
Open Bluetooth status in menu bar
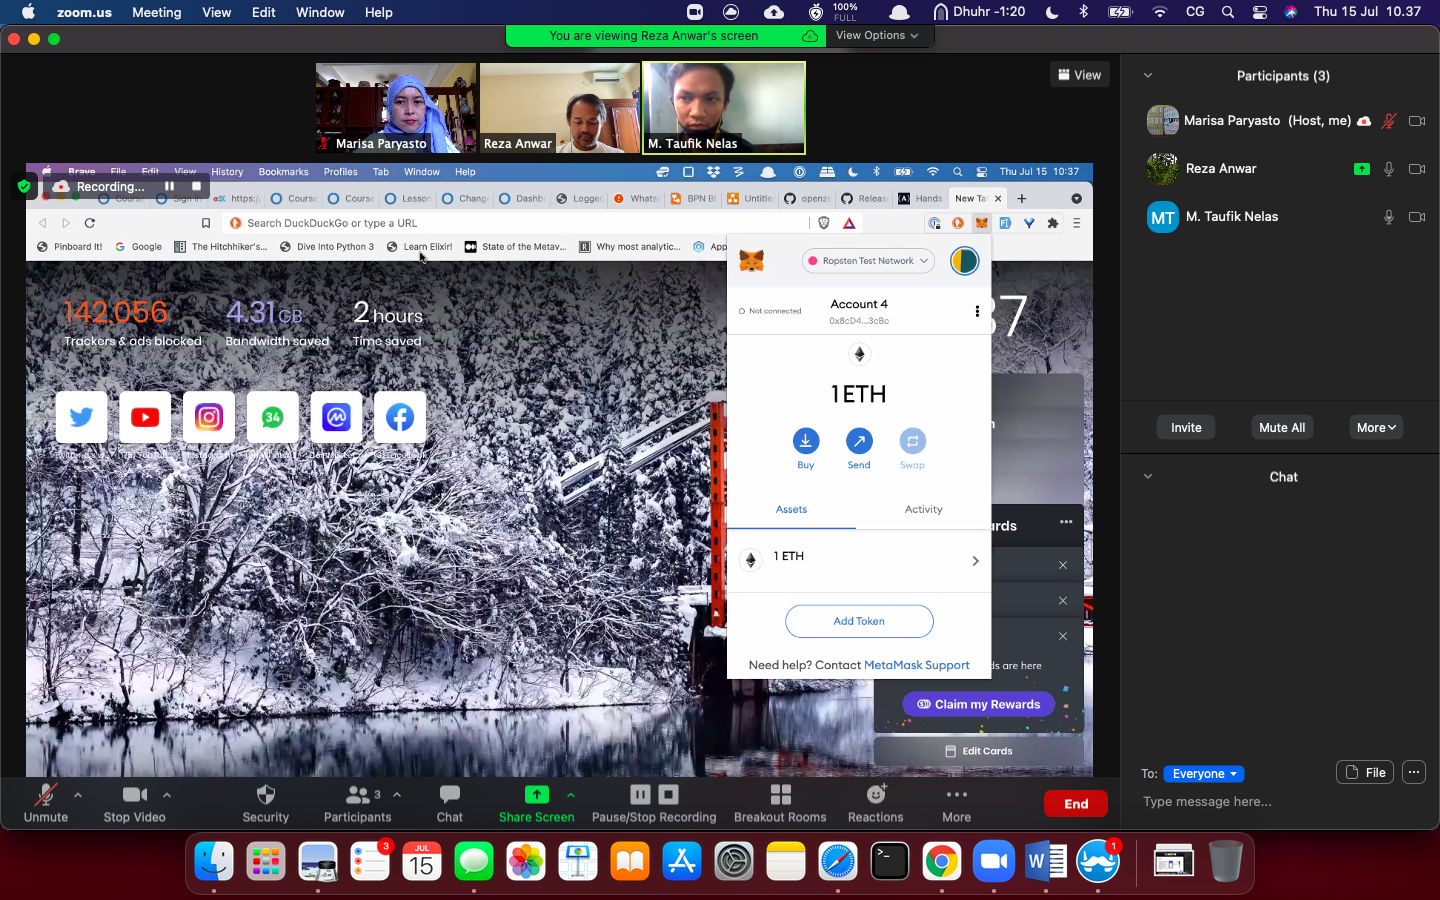1084,12
